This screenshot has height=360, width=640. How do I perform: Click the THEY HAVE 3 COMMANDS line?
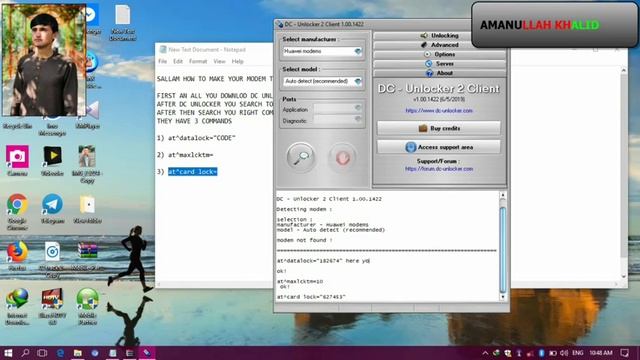coord(194,121)
